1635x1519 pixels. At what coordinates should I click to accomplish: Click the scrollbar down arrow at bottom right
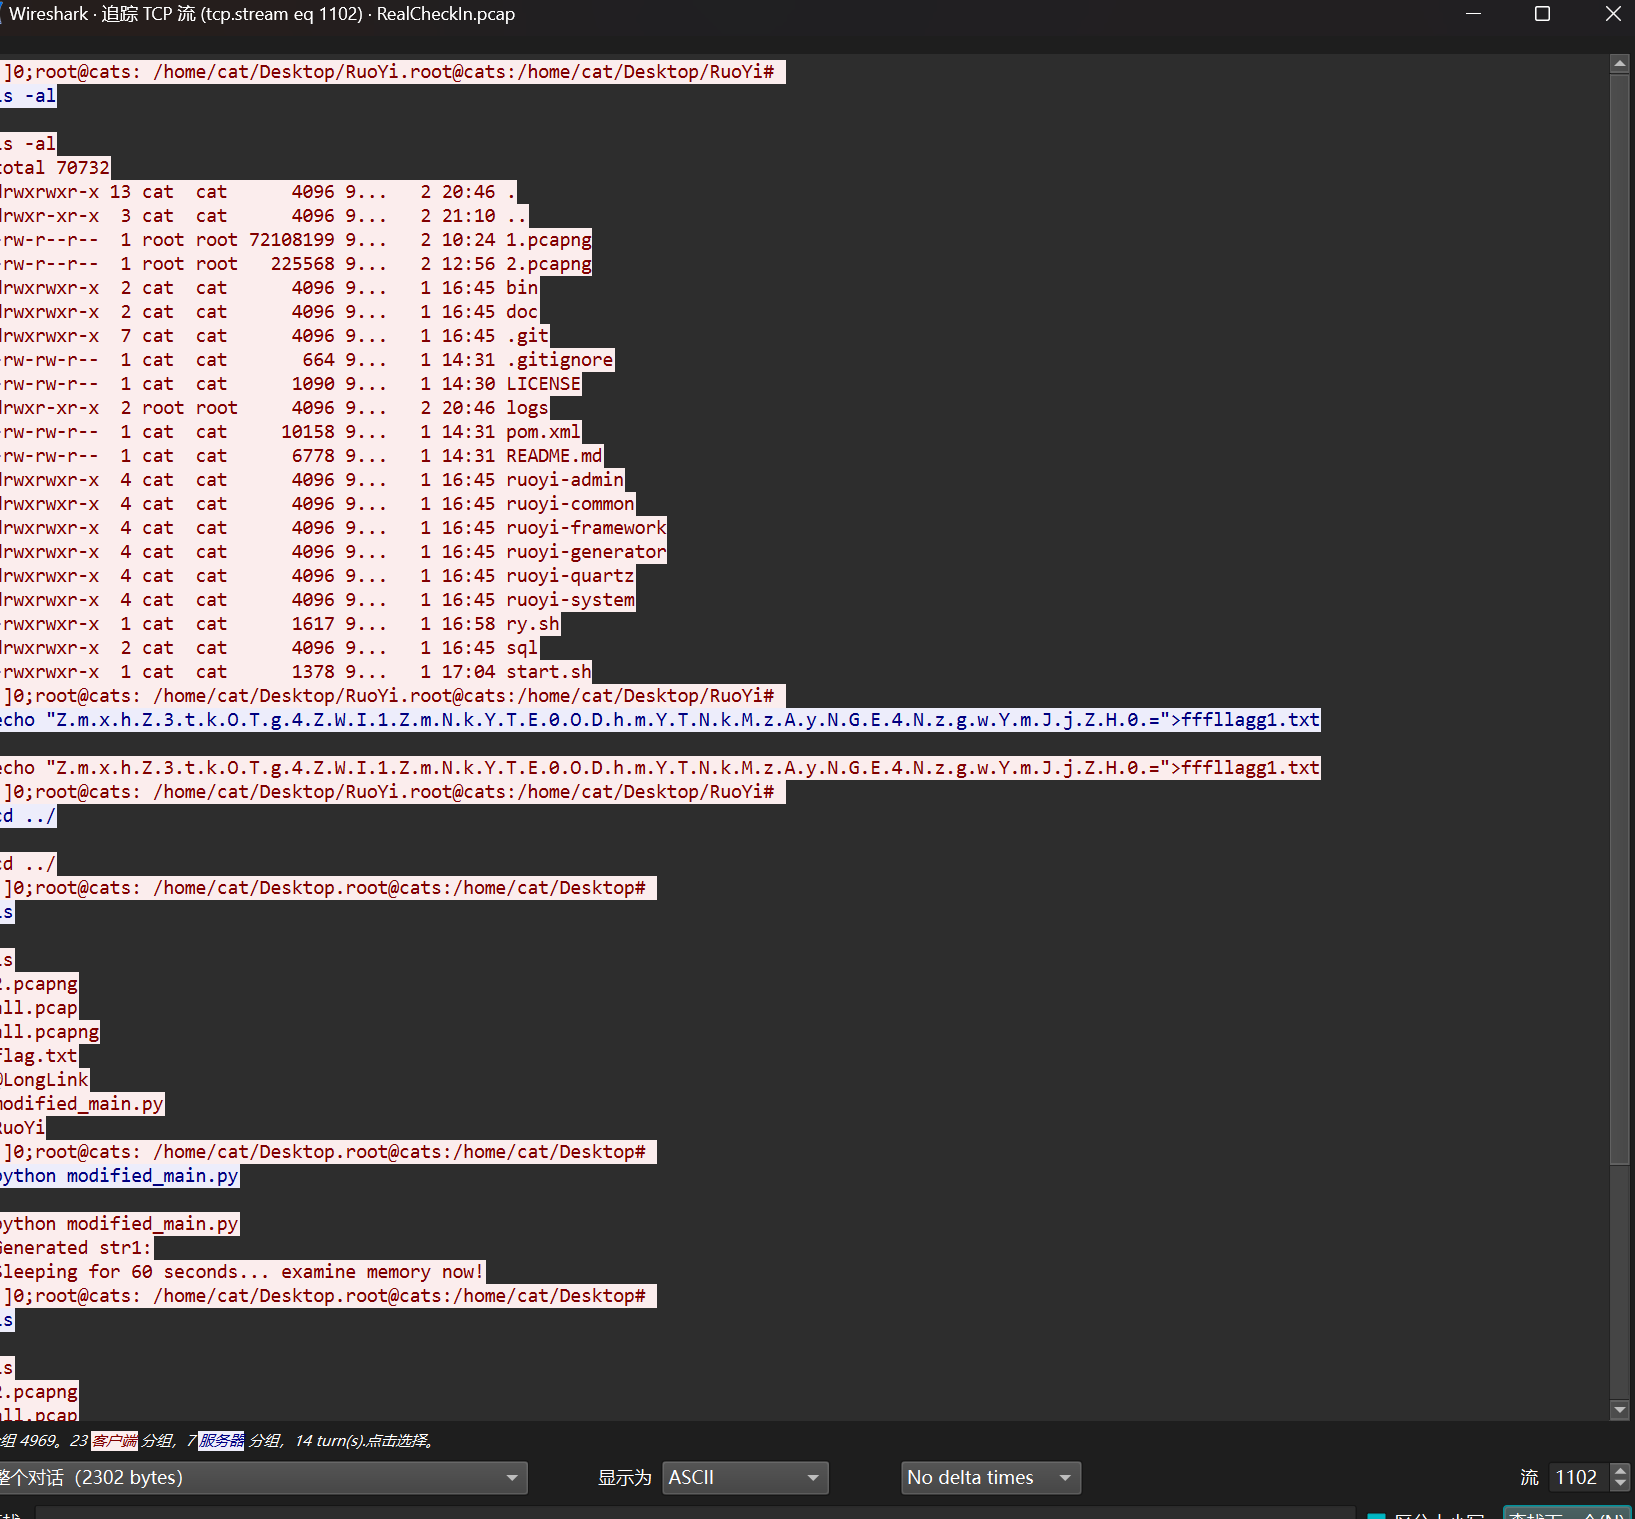click(x=1620, y=1410)
